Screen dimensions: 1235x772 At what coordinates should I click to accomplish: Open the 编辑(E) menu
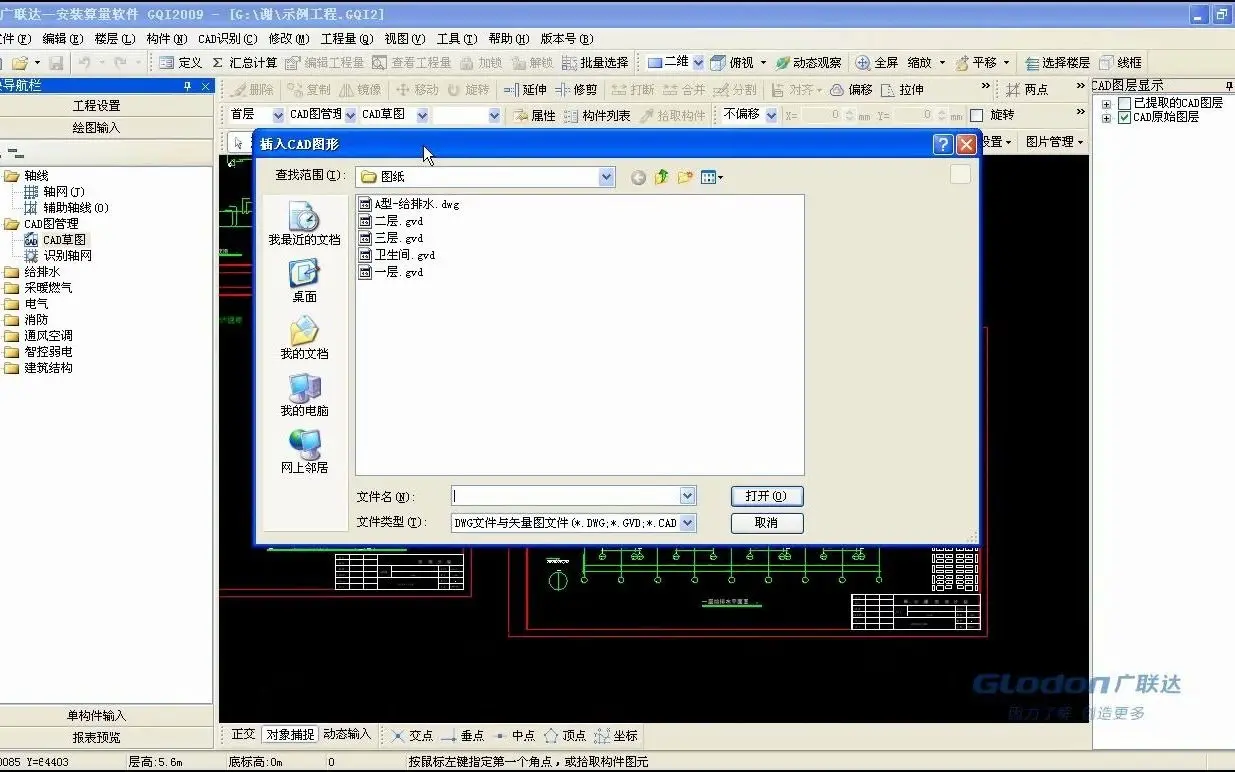(x=63, y=39)
